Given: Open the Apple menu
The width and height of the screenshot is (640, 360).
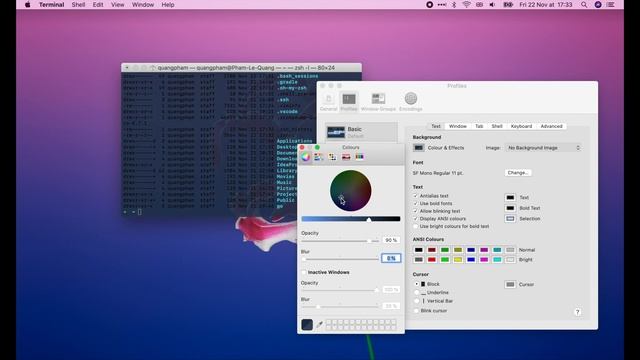Looking at the screenshot, I should [27, 5].
